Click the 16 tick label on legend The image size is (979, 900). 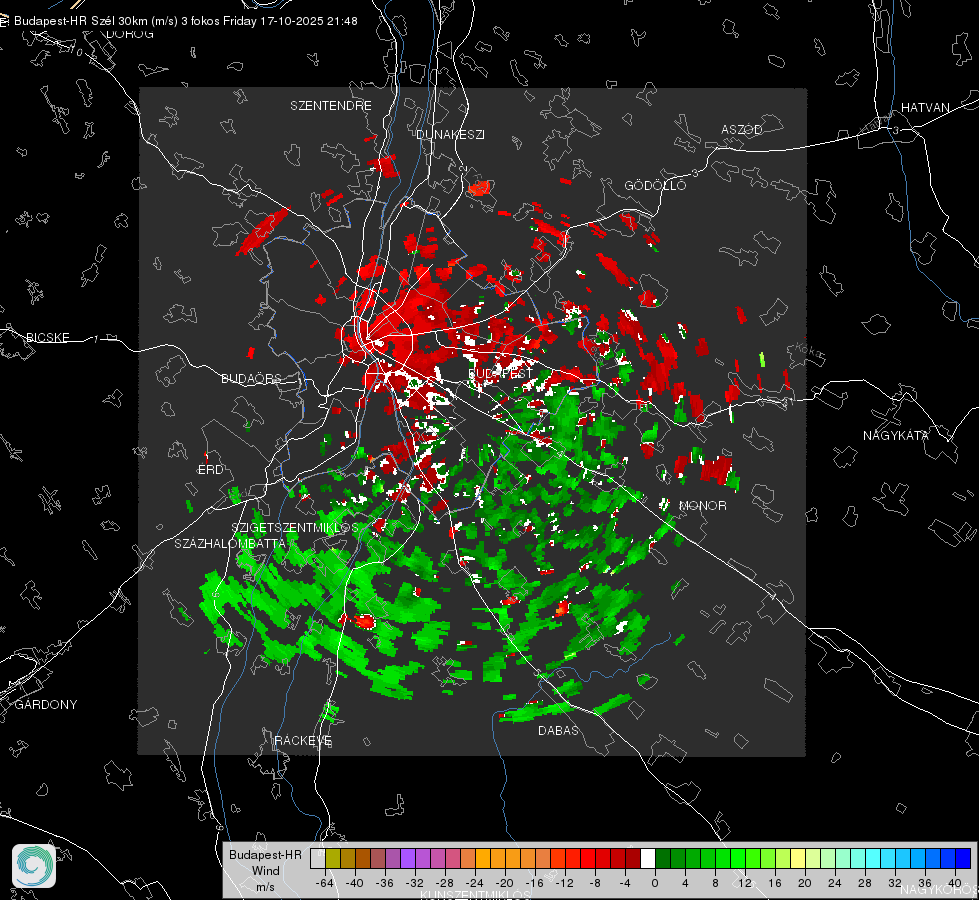point(775,883)
